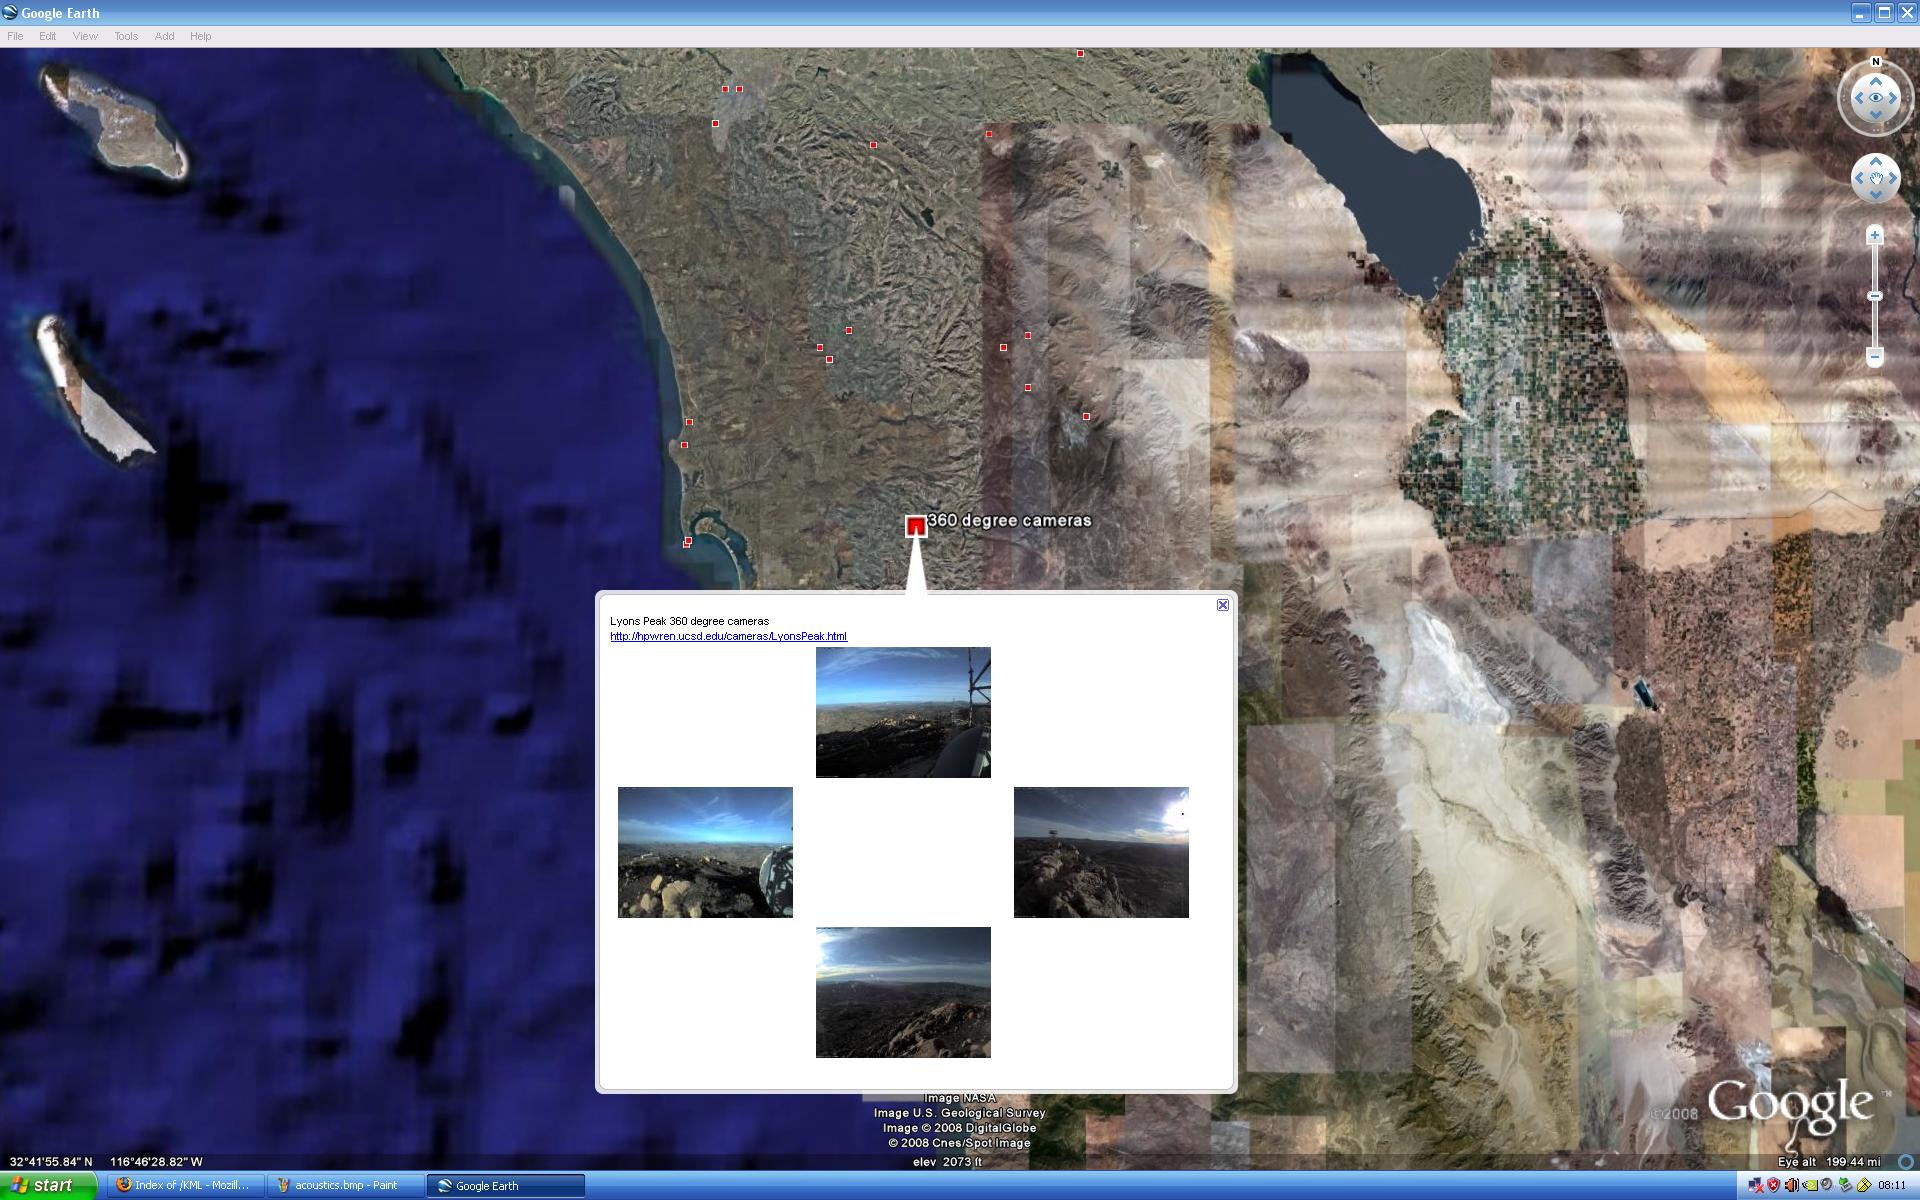Click the 08:11 taskbar clock
The width and height of the screenshot is (1920, 1200).
1892,1186
